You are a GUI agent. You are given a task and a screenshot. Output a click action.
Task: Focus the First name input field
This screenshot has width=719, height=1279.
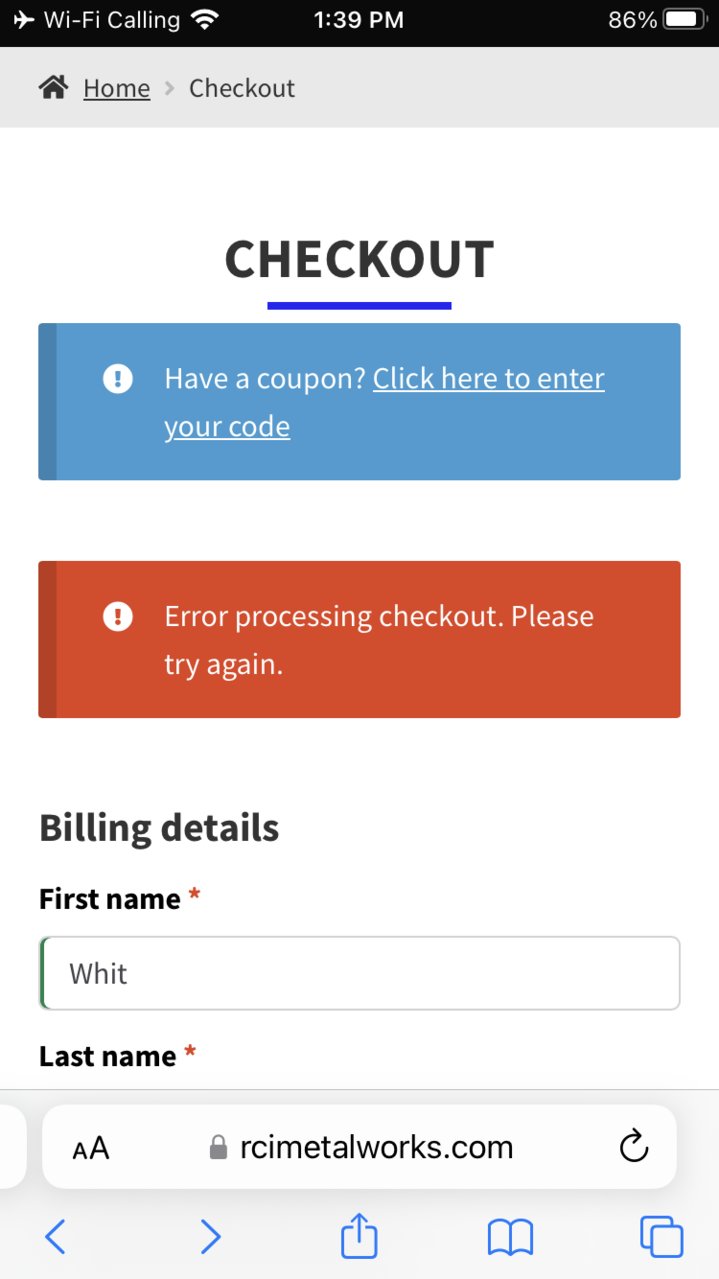(x=359, y=973)
